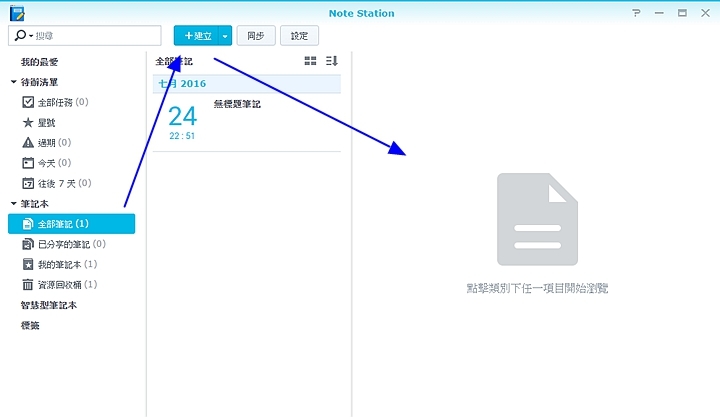Maximize the Note Station window

682,13
